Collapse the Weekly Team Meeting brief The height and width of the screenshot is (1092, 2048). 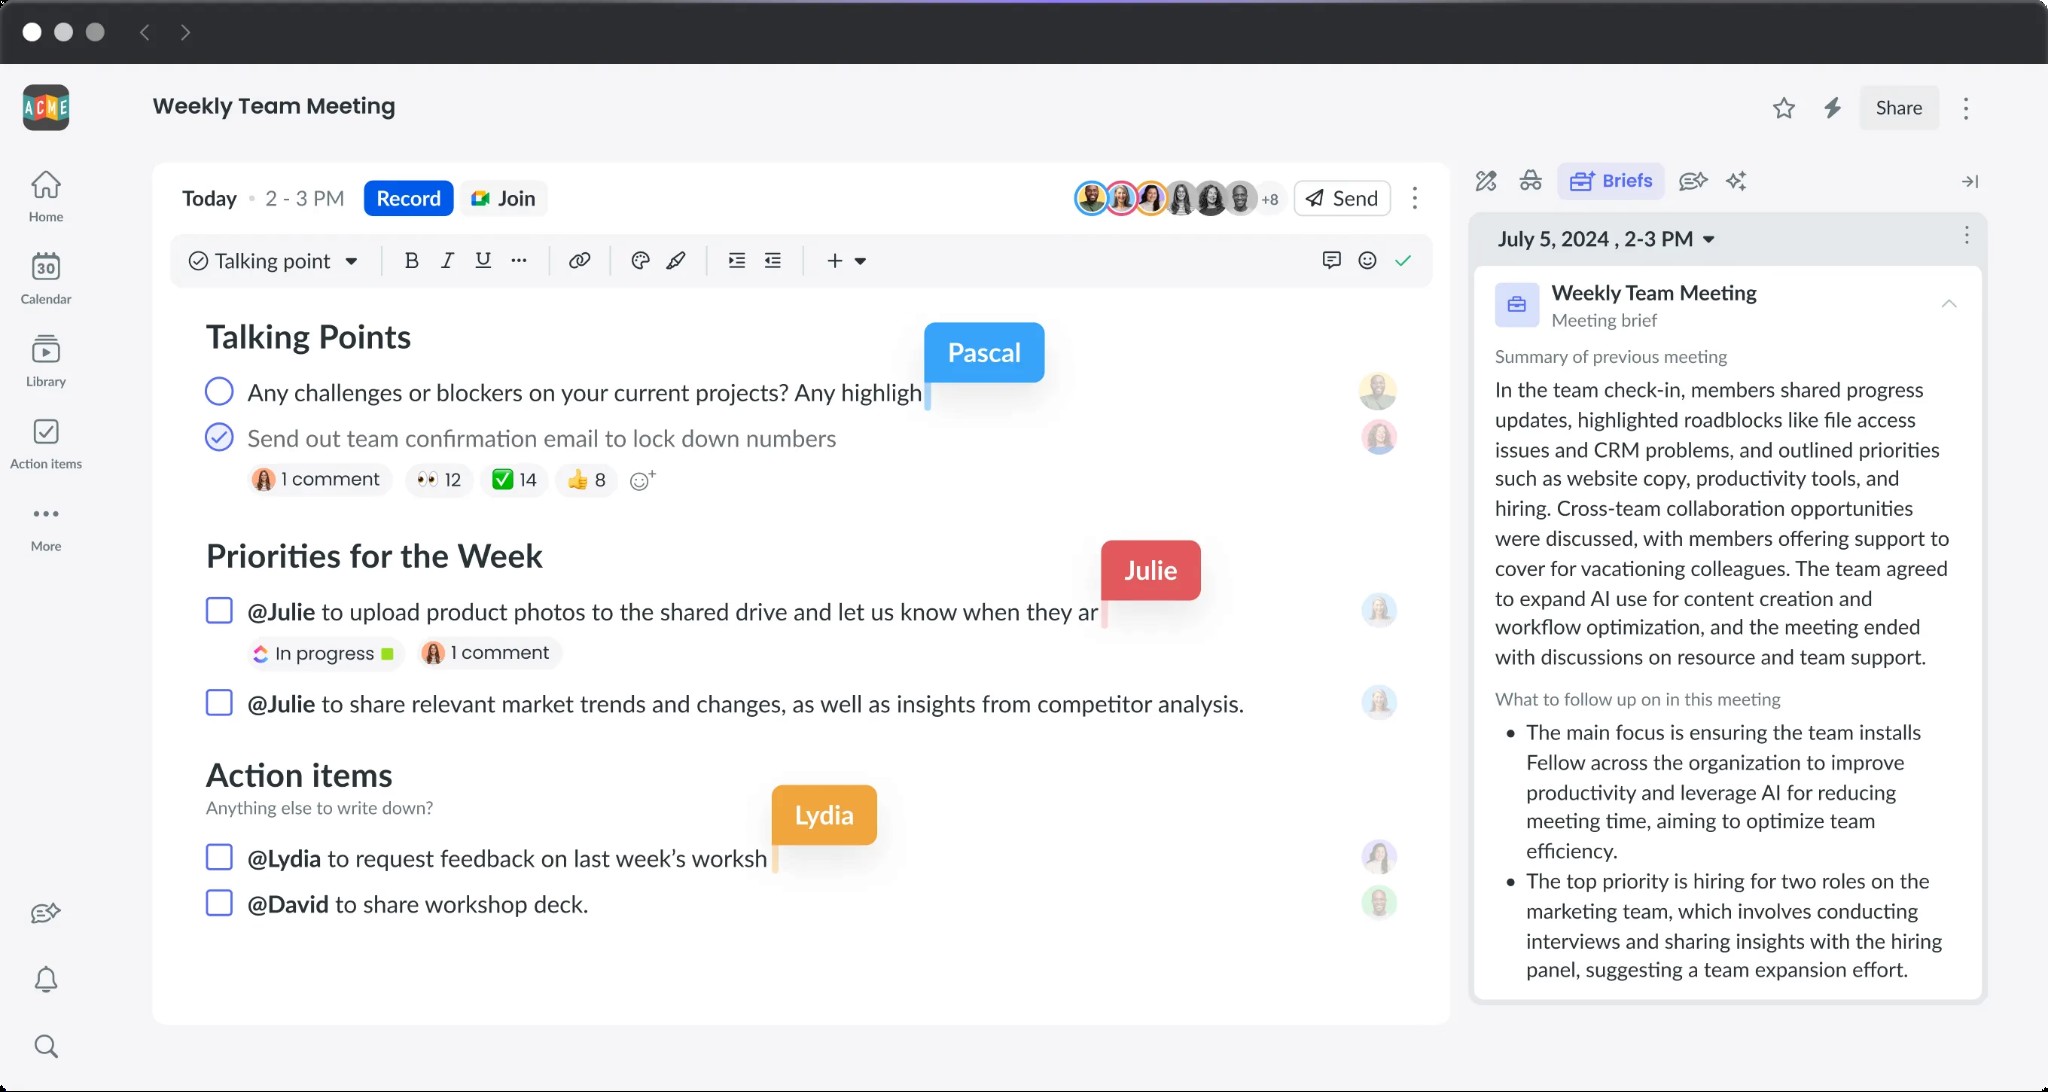click(1948, 304)
